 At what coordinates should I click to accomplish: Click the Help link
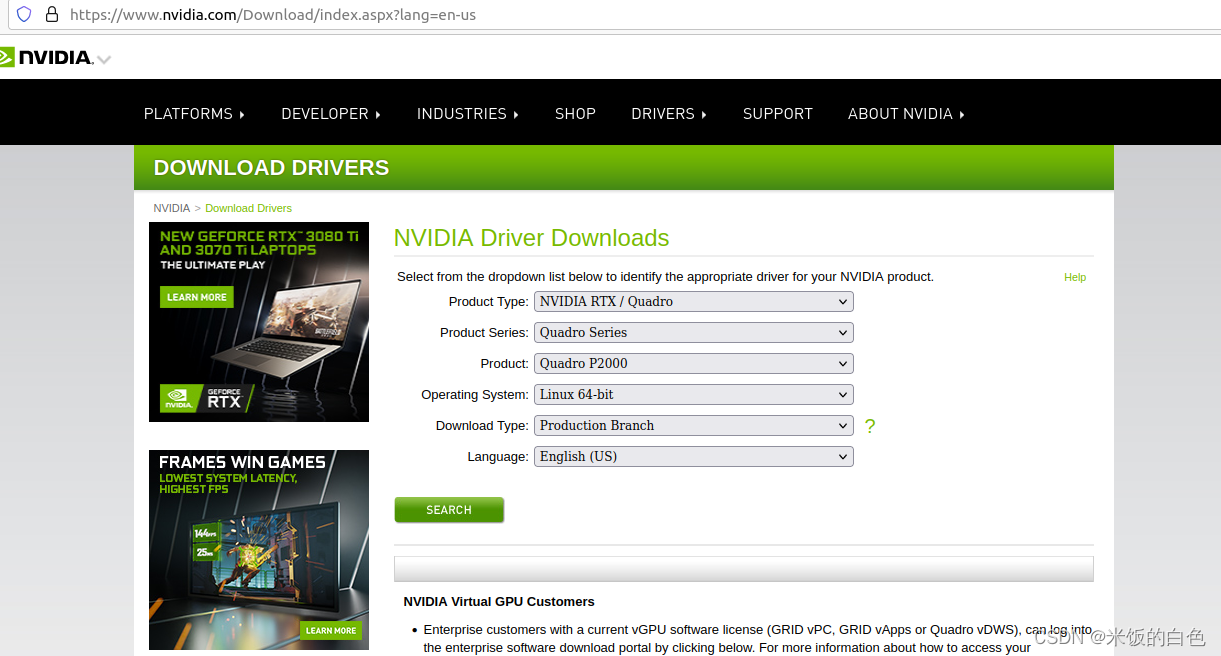coord(1075,277)
